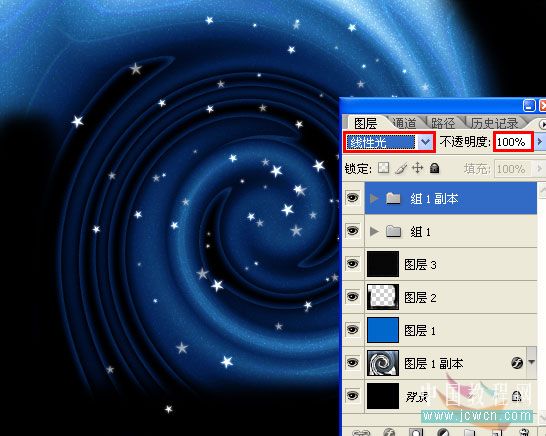Image resolution: width=546 pixels, height=436 pixels.
Task: Select the layer name 图层 3
Action: coord(420,265)
